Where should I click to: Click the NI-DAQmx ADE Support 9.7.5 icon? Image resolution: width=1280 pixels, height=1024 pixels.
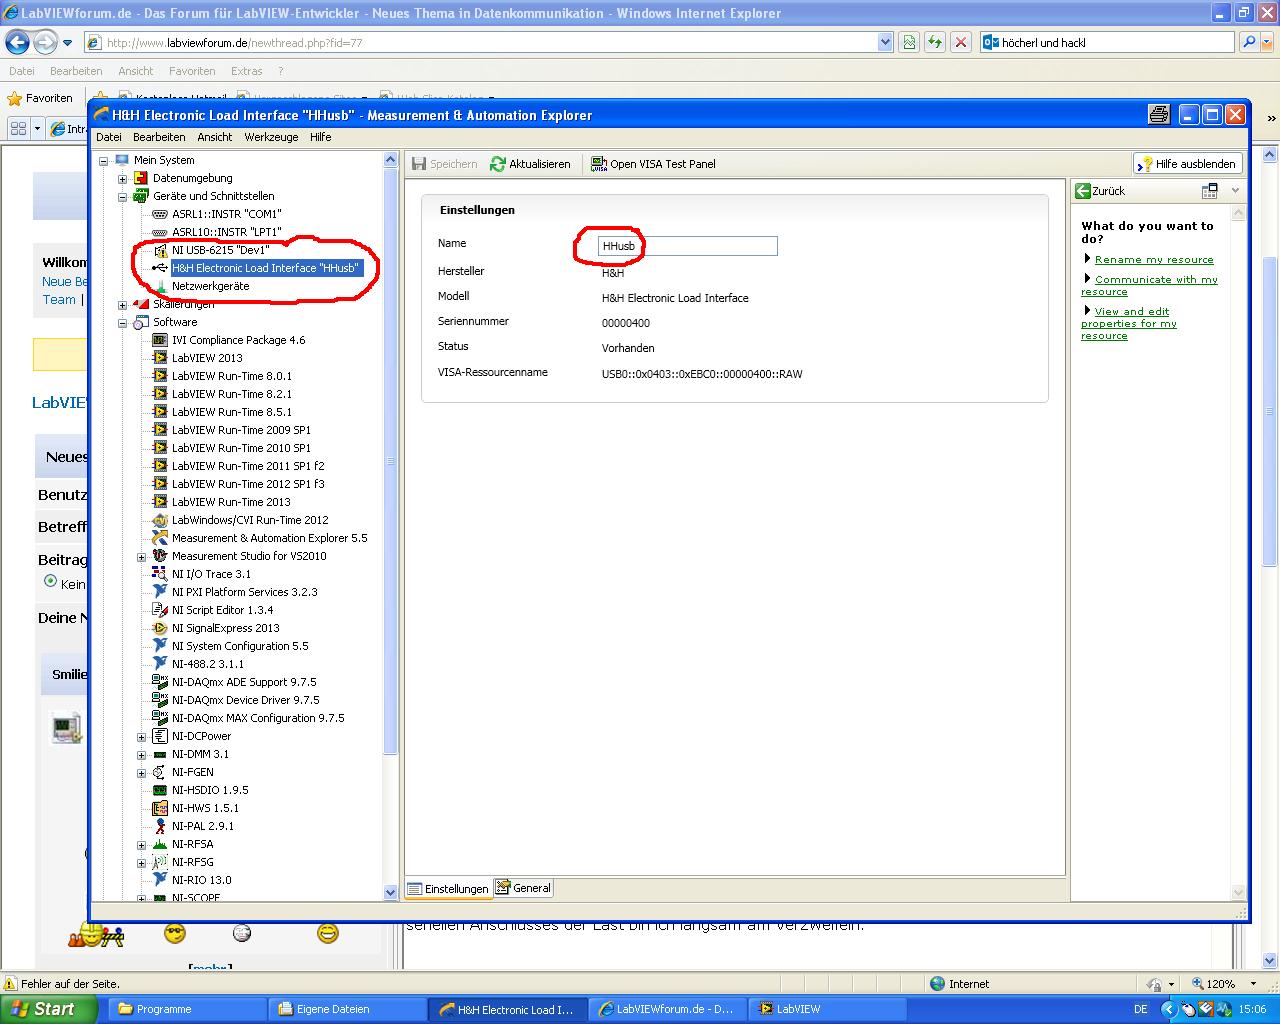[x=160, y=682]
